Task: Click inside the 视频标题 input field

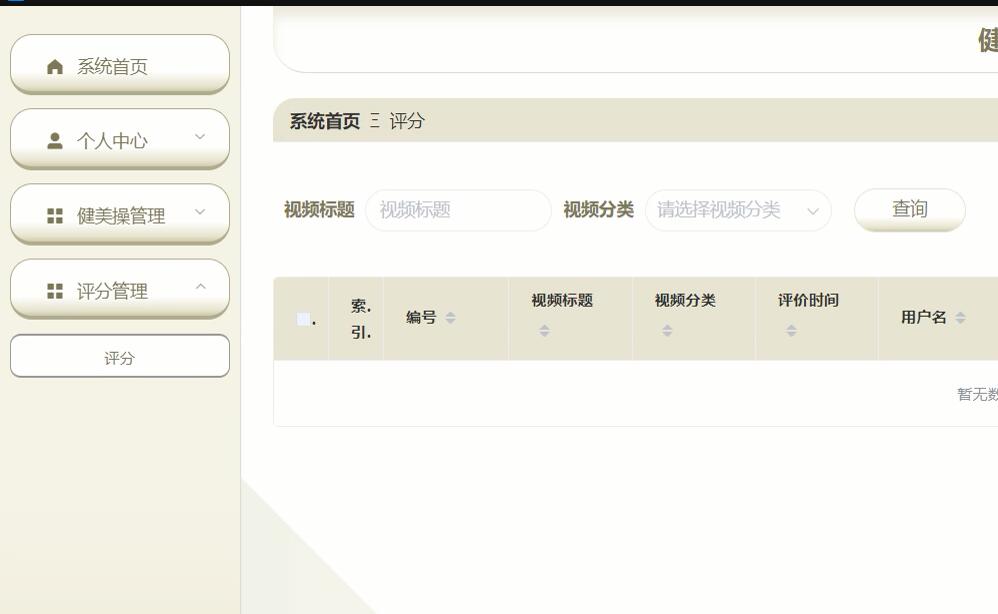Action: pyautogui.click(x=458, y=211)
